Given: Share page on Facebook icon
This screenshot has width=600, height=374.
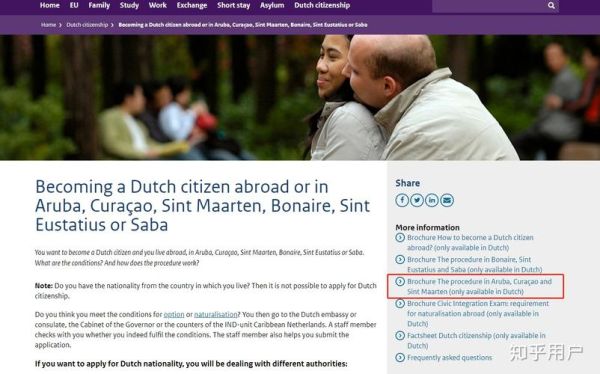Looking at the screenshot, I should (x=402, y=200).
